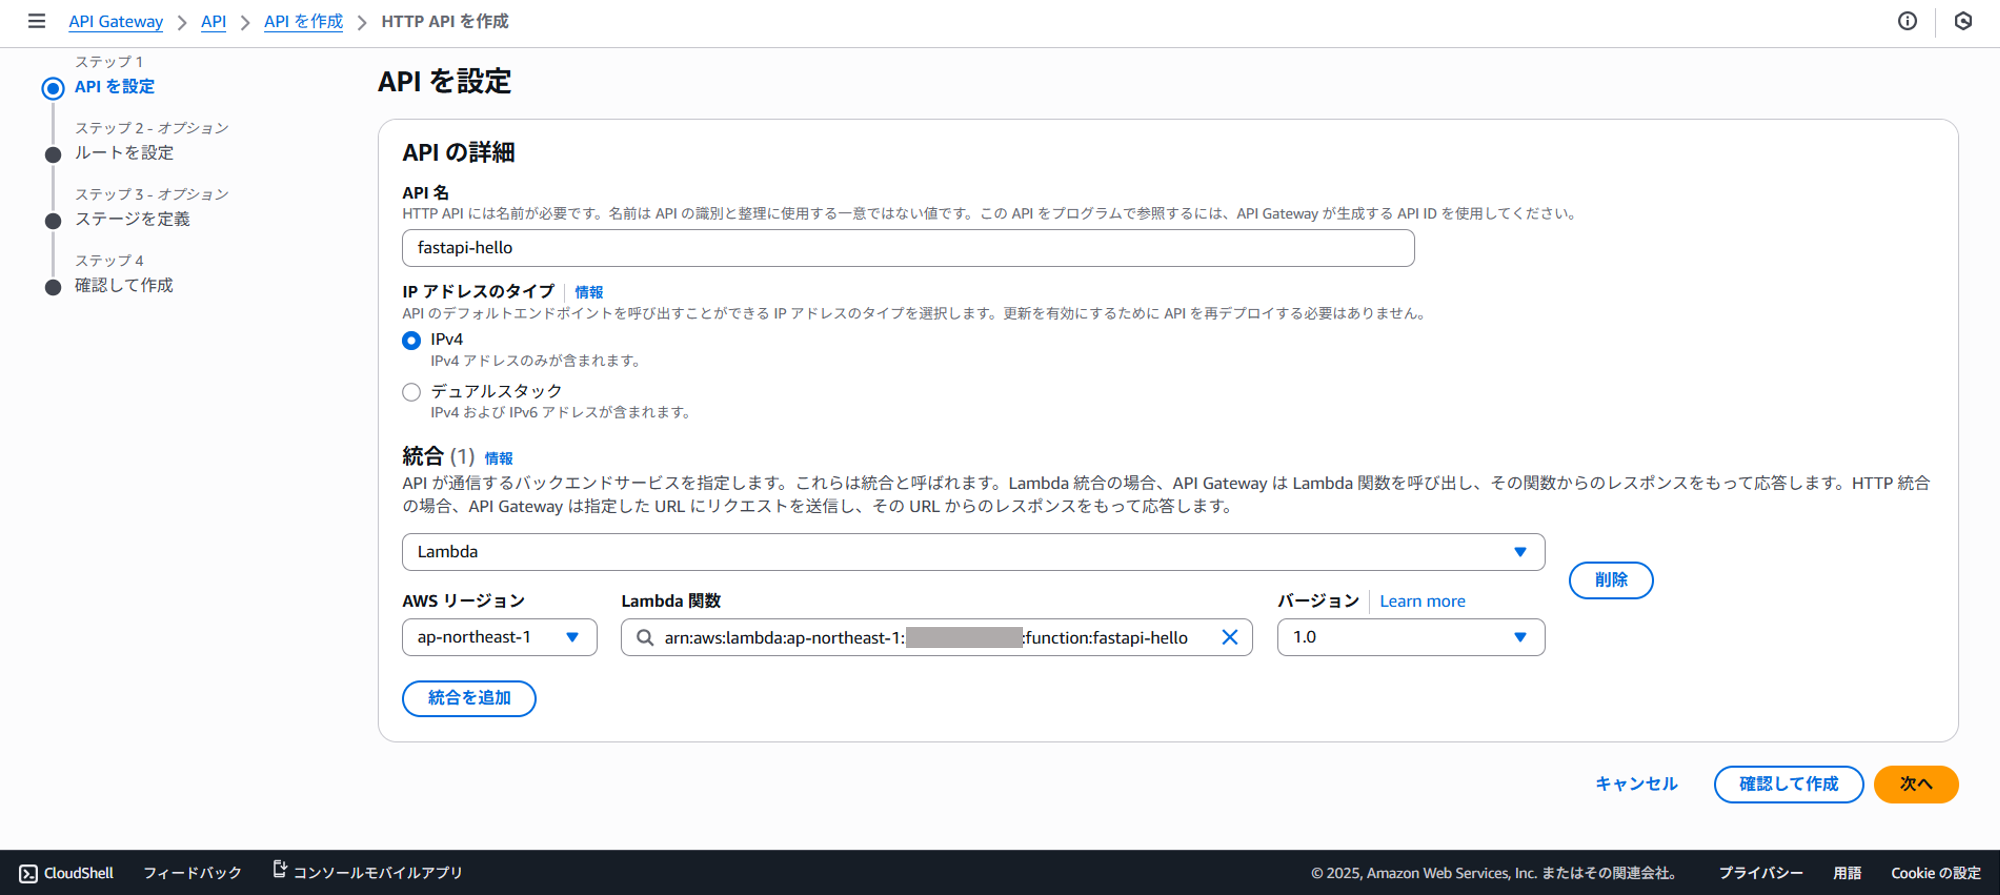Open フィードバック in the footer
2000x895 pixels.
[193, 873]
